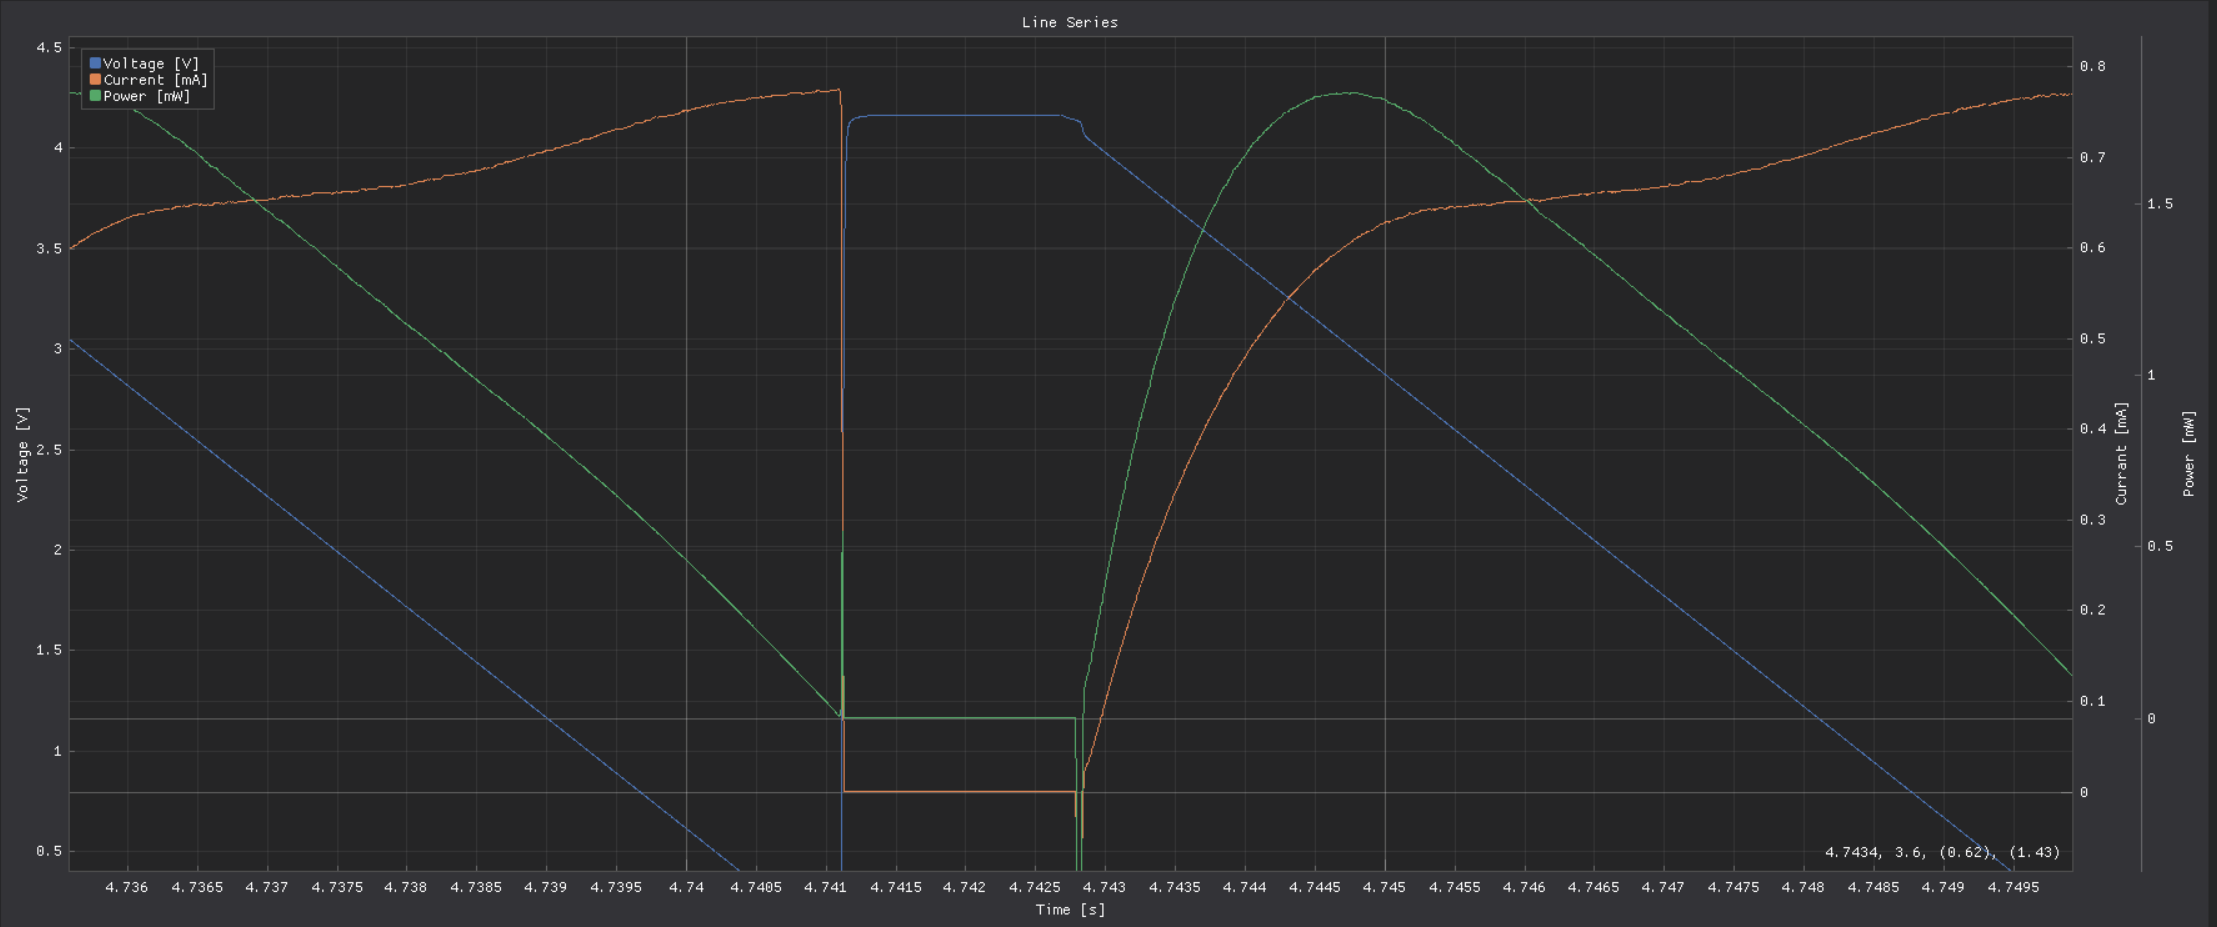Image resolution: width=2217 pixels, height=927 pixels.
Task: Click the '4.74' time axis tick
Action: (x=686, y=887)
